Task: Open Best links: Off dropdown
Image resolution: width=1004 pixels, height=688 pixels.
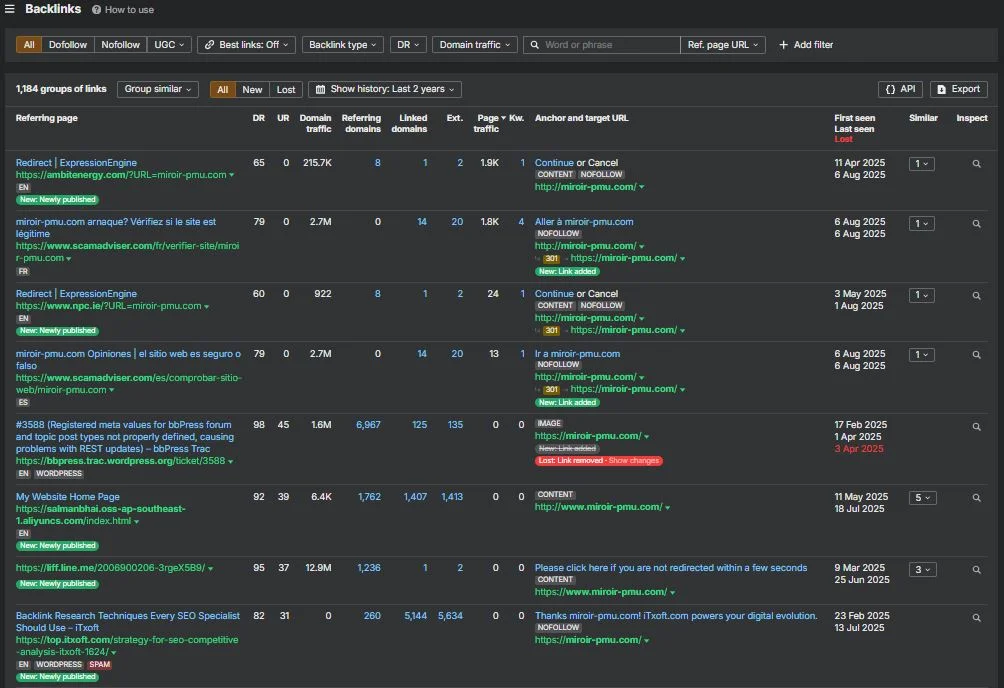Action: 247,45
